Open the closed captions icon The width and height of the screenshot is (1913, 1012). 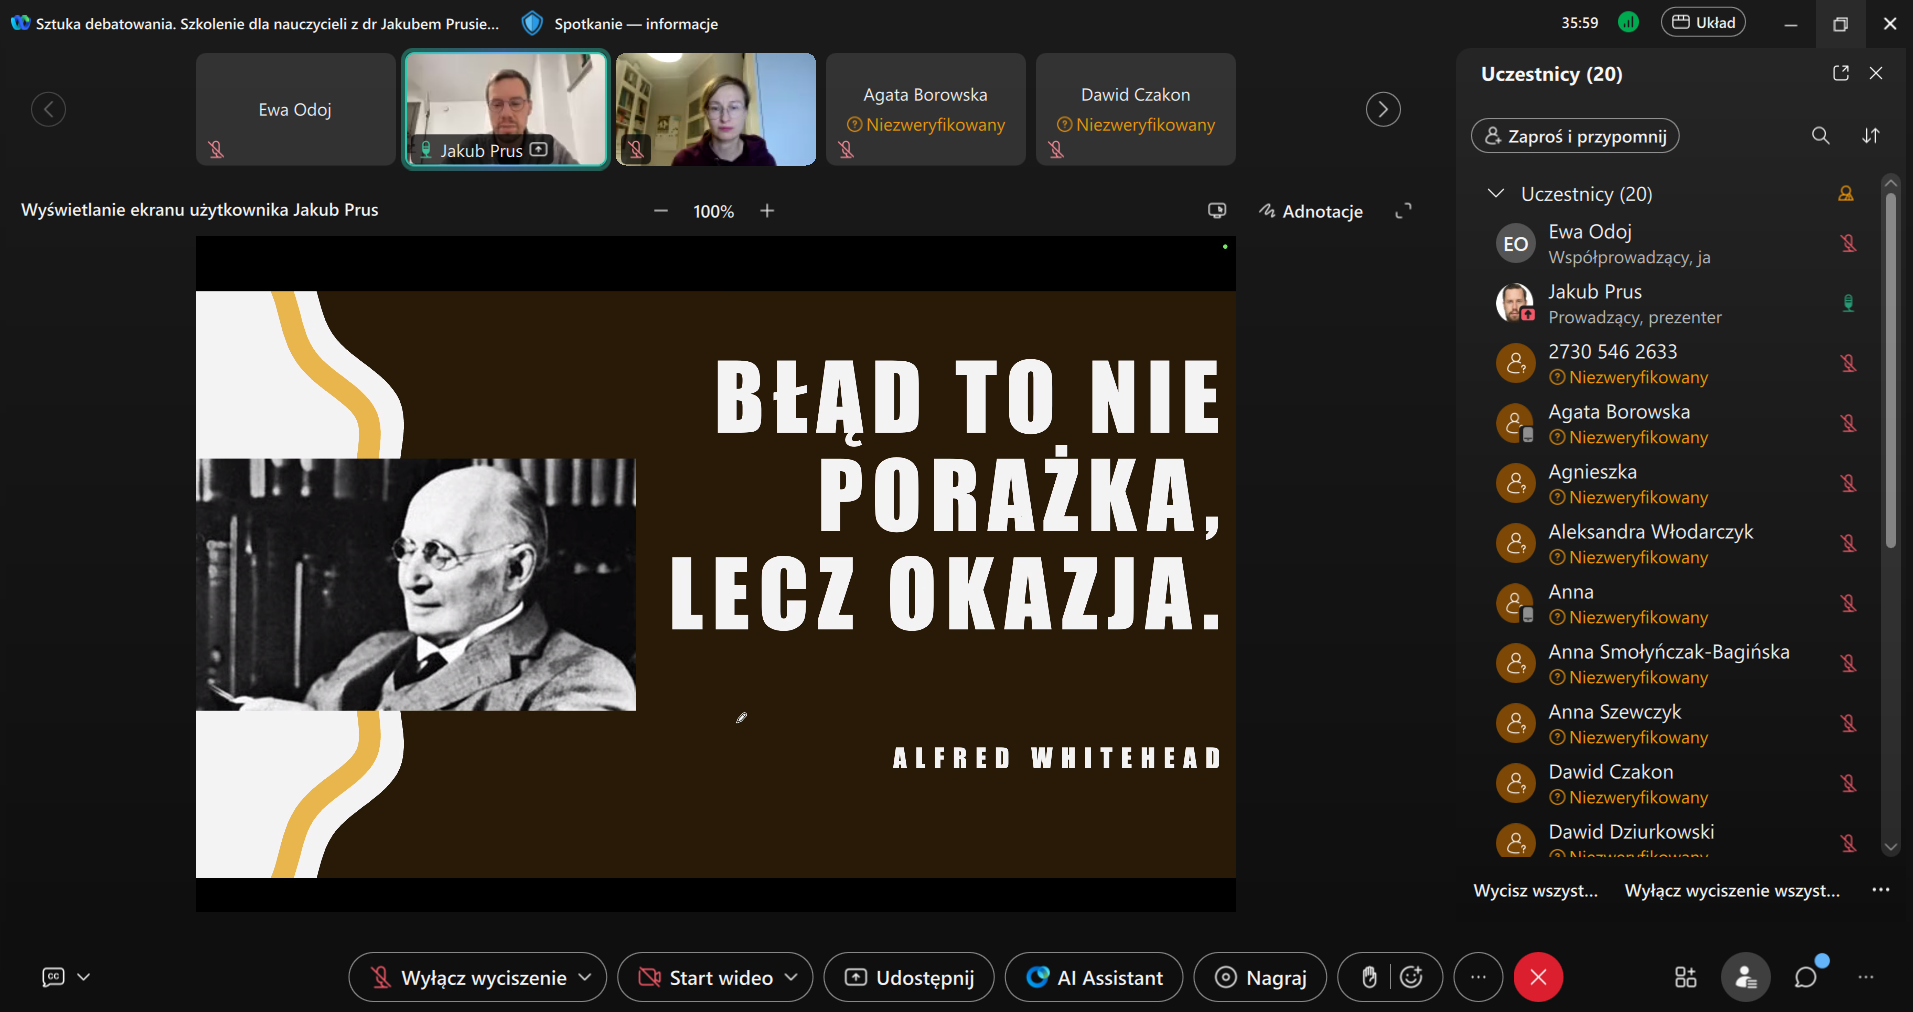coord(53,977)
